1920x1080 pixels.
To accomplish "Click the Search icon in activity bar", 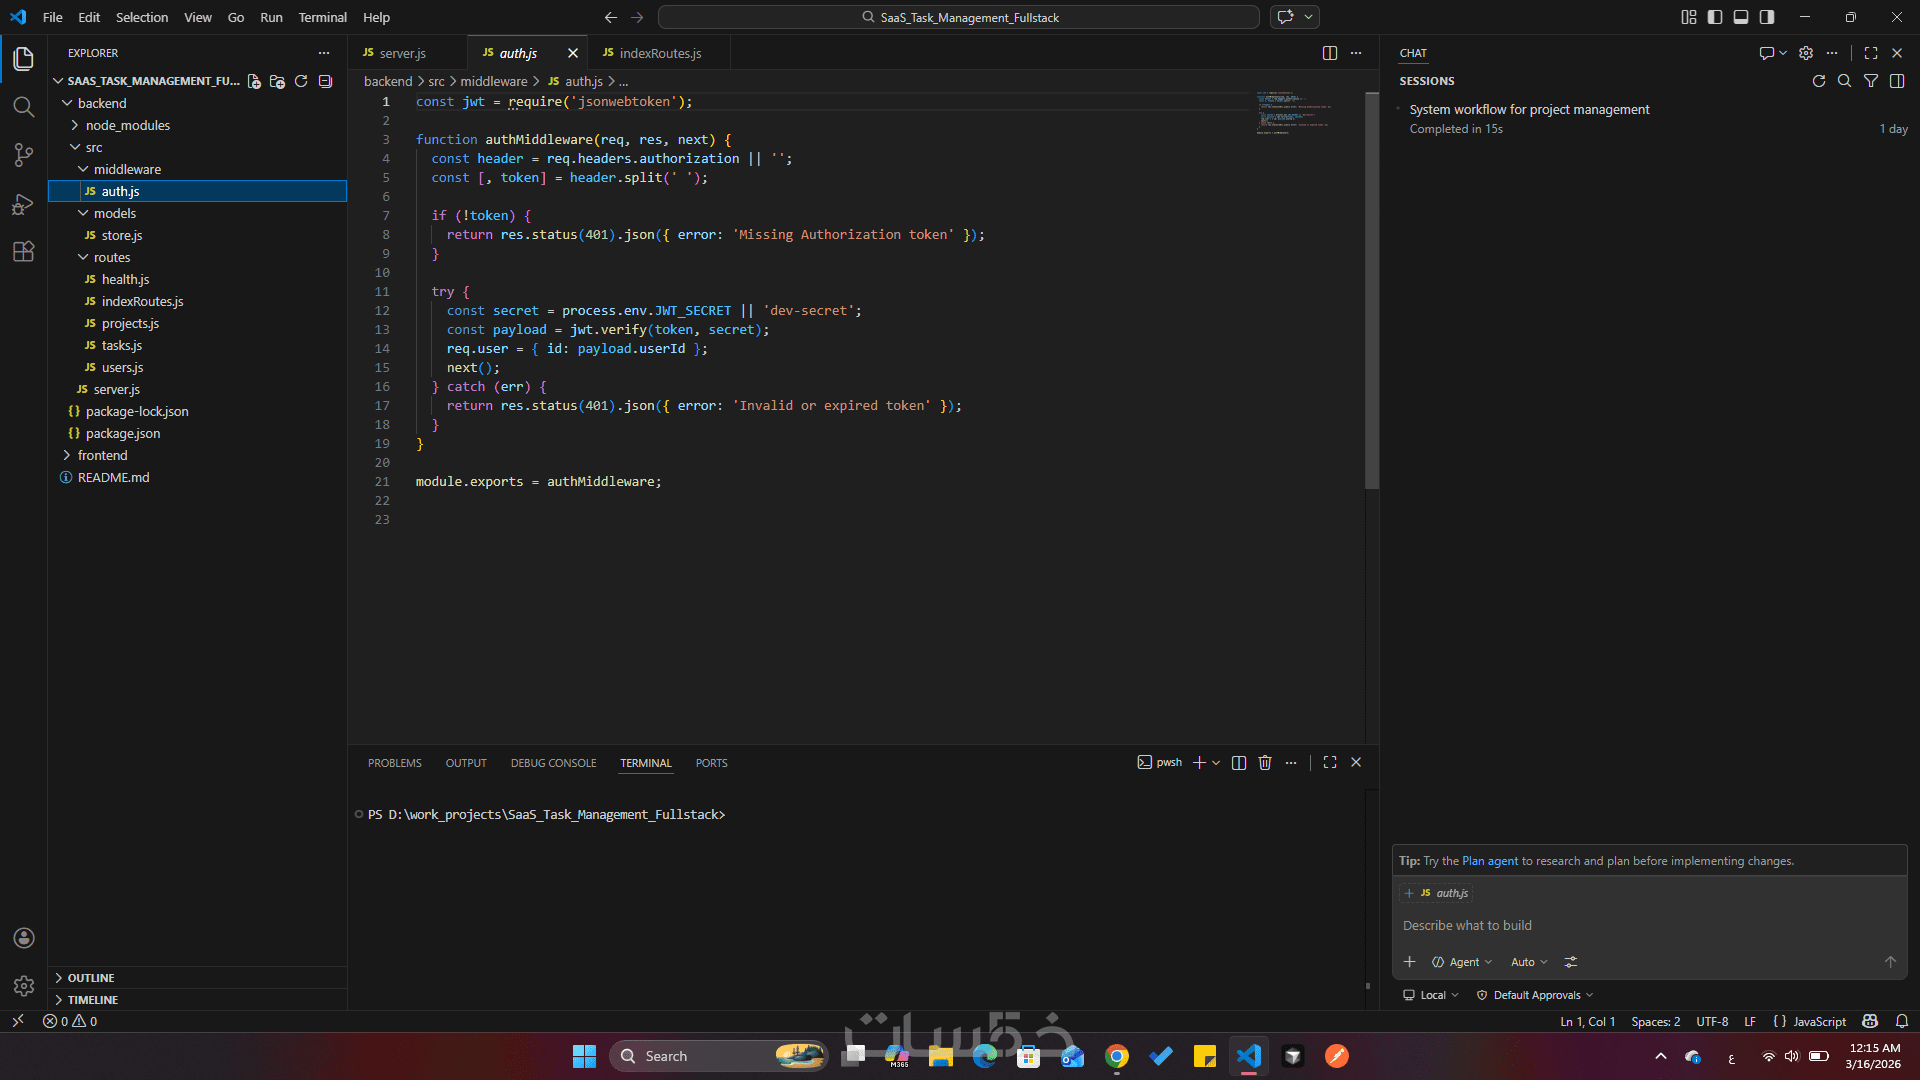I will click(24, 107).
